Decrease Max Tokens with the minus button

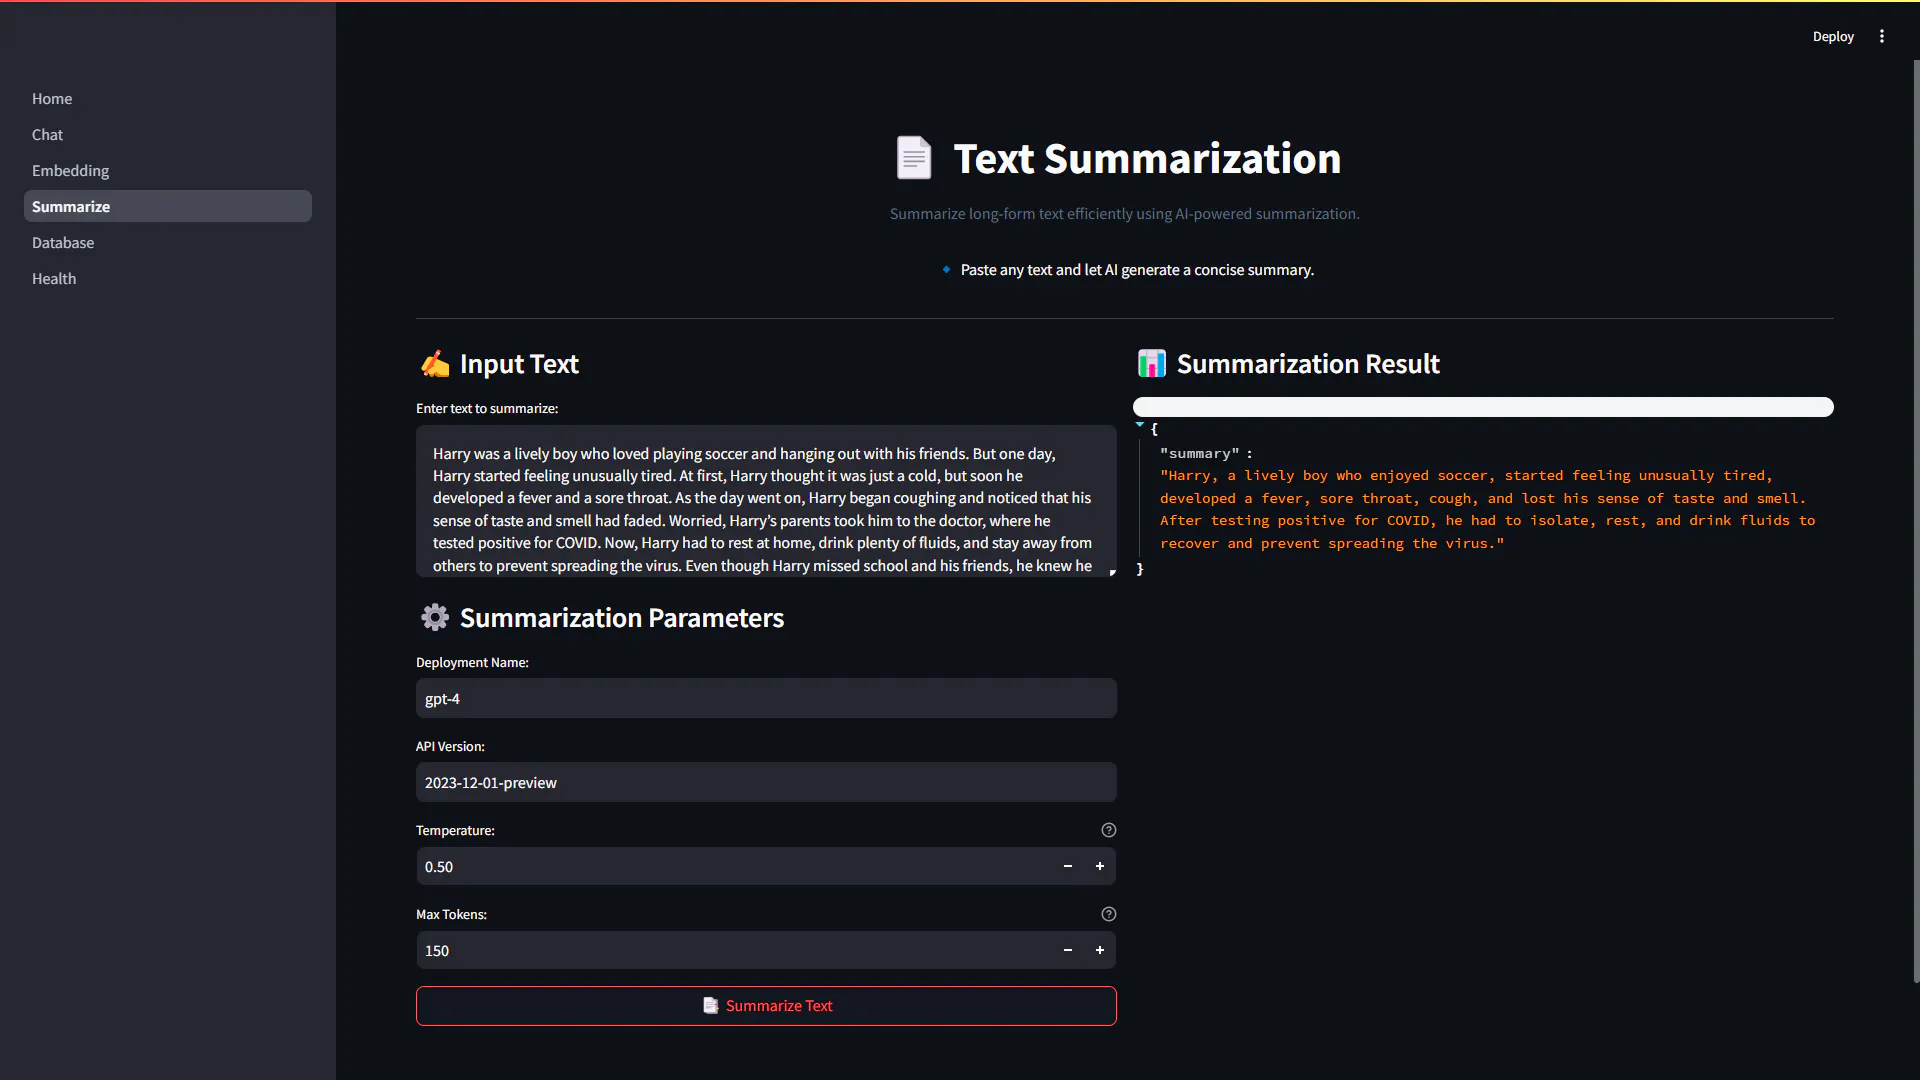[x=1068, y=950]
